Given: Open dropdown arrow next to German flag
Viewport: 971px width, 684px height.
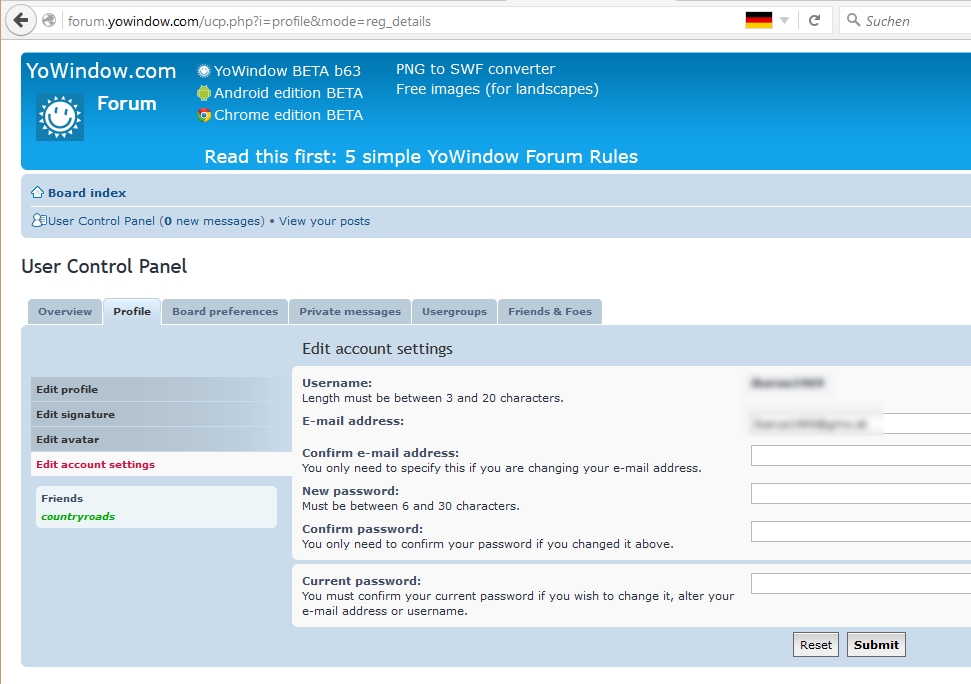Looking at the screenshot, I should [x=785, y=20].
